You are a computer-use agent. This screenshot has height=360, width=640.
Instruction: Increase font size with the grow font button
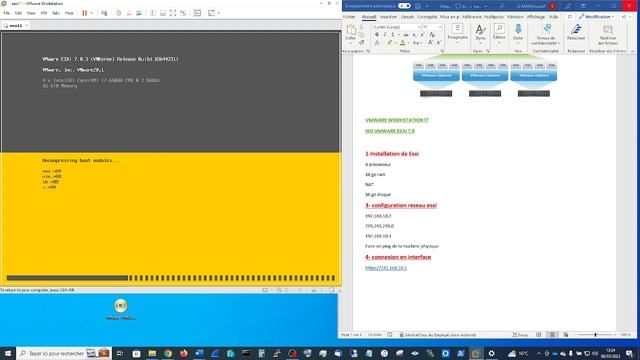click(430, 42)
